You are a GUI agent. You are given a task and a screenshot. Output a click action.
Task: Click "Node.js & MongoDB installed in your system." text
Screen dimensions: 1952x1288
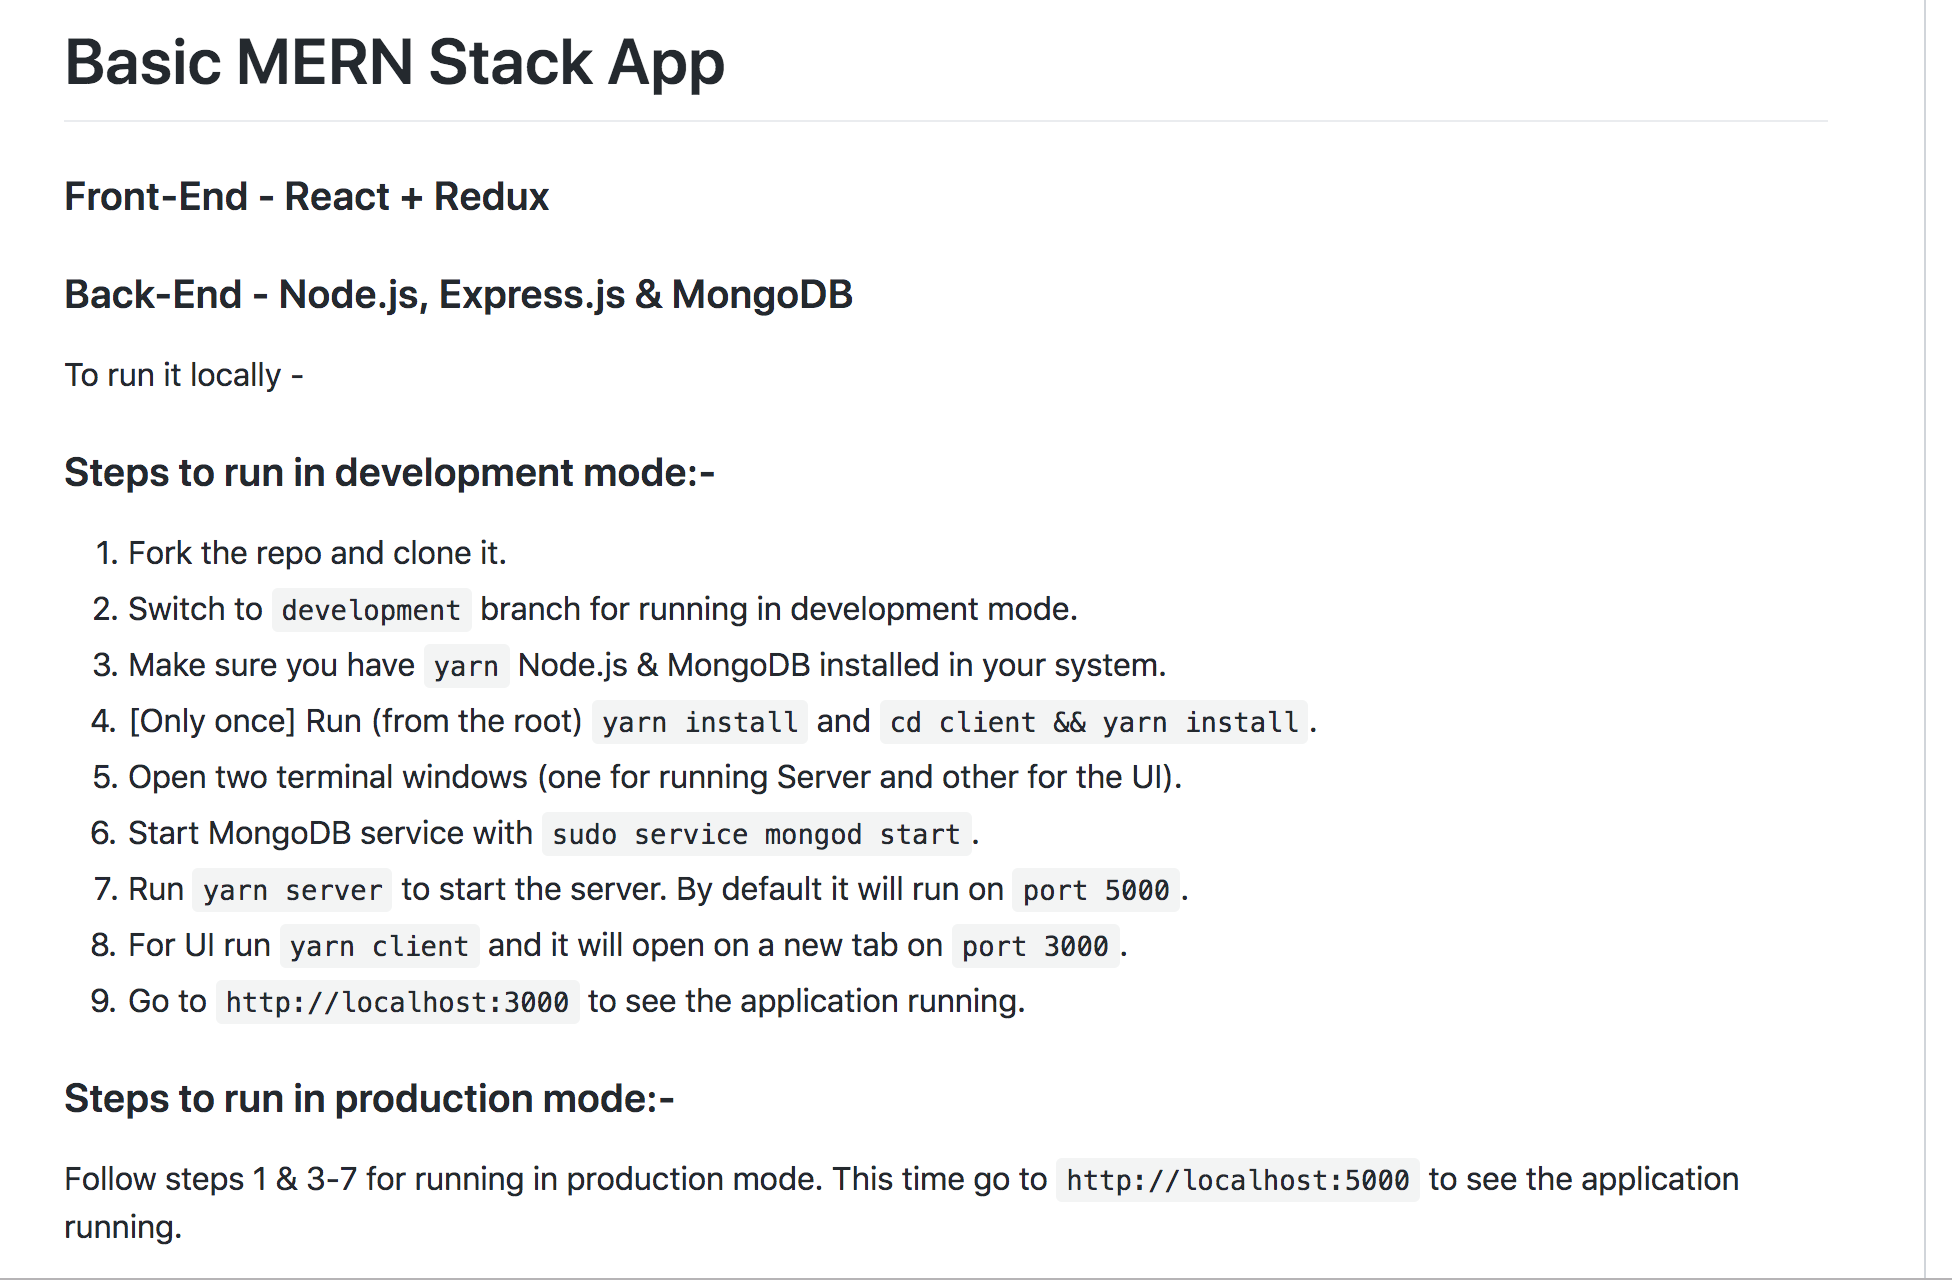[x=842, y=665]
